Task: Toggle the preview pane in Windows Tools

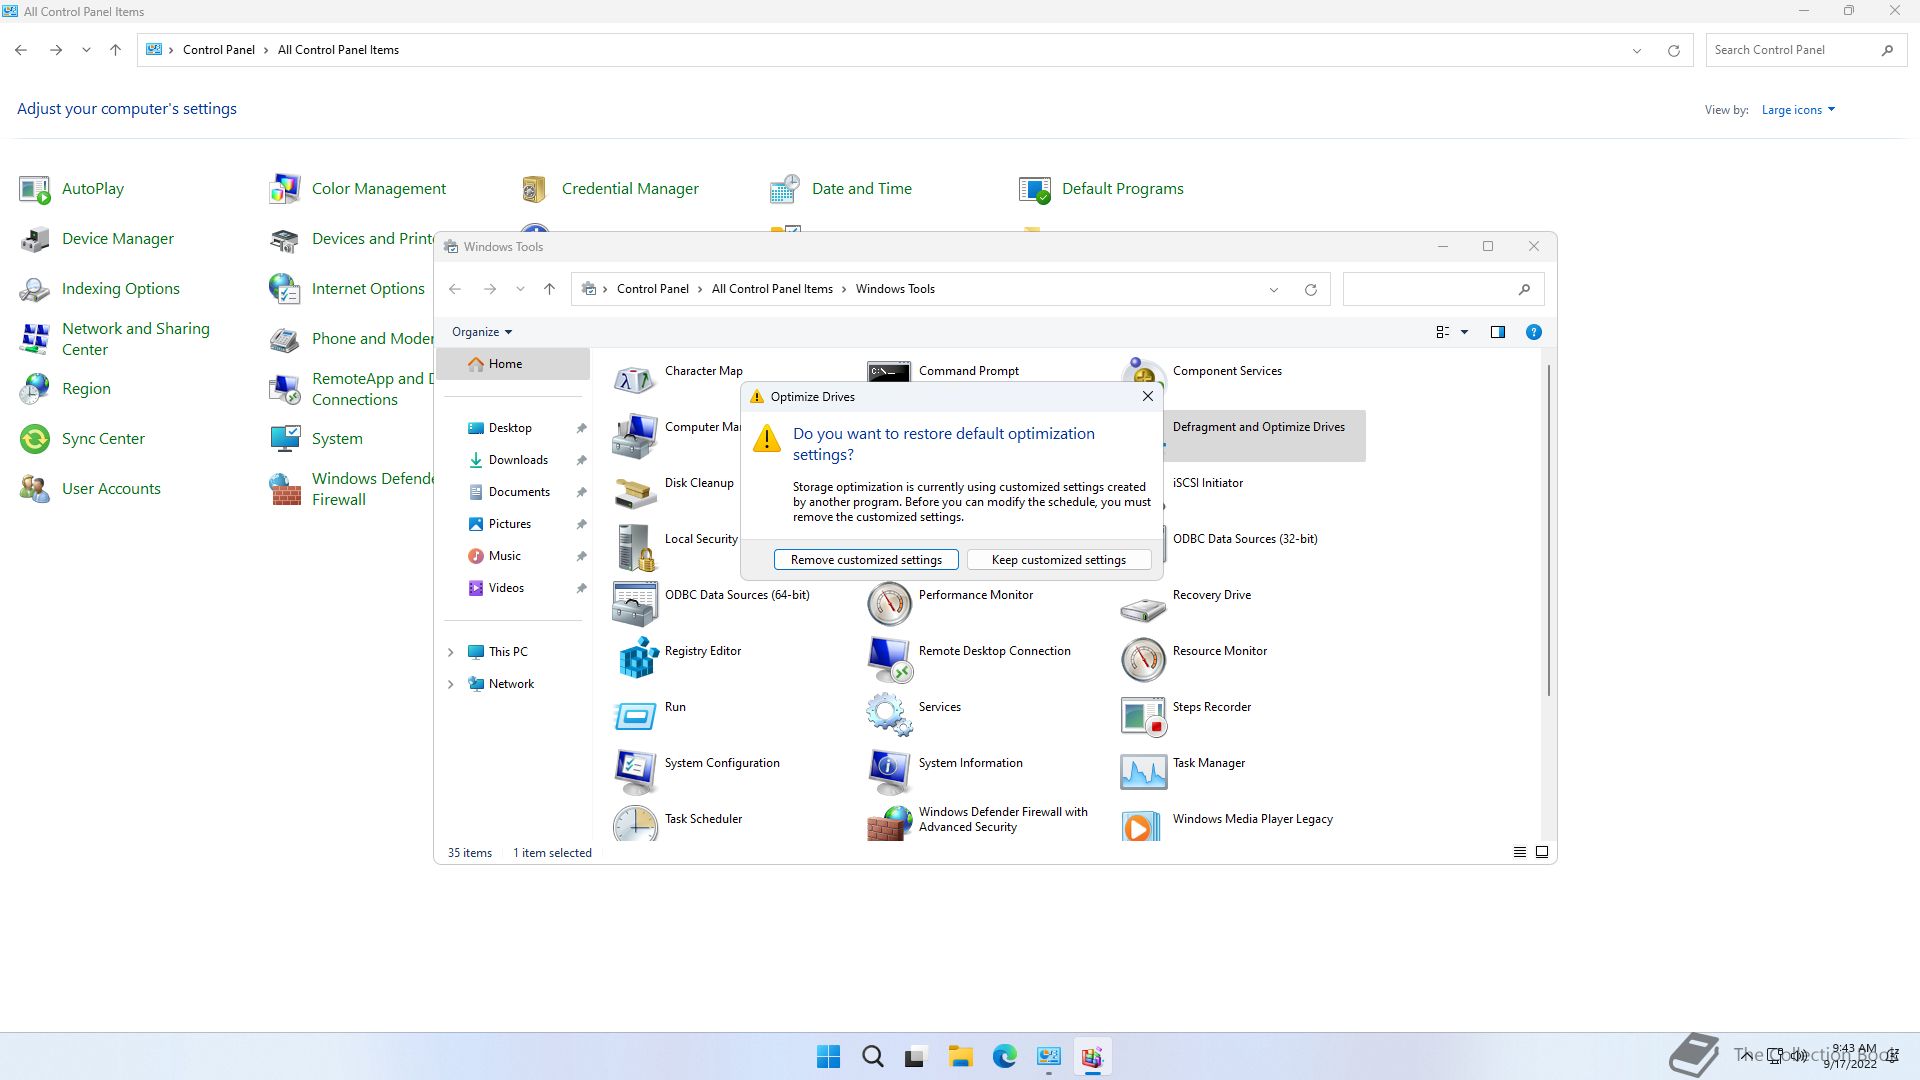Action: (x=1497, y=332)
